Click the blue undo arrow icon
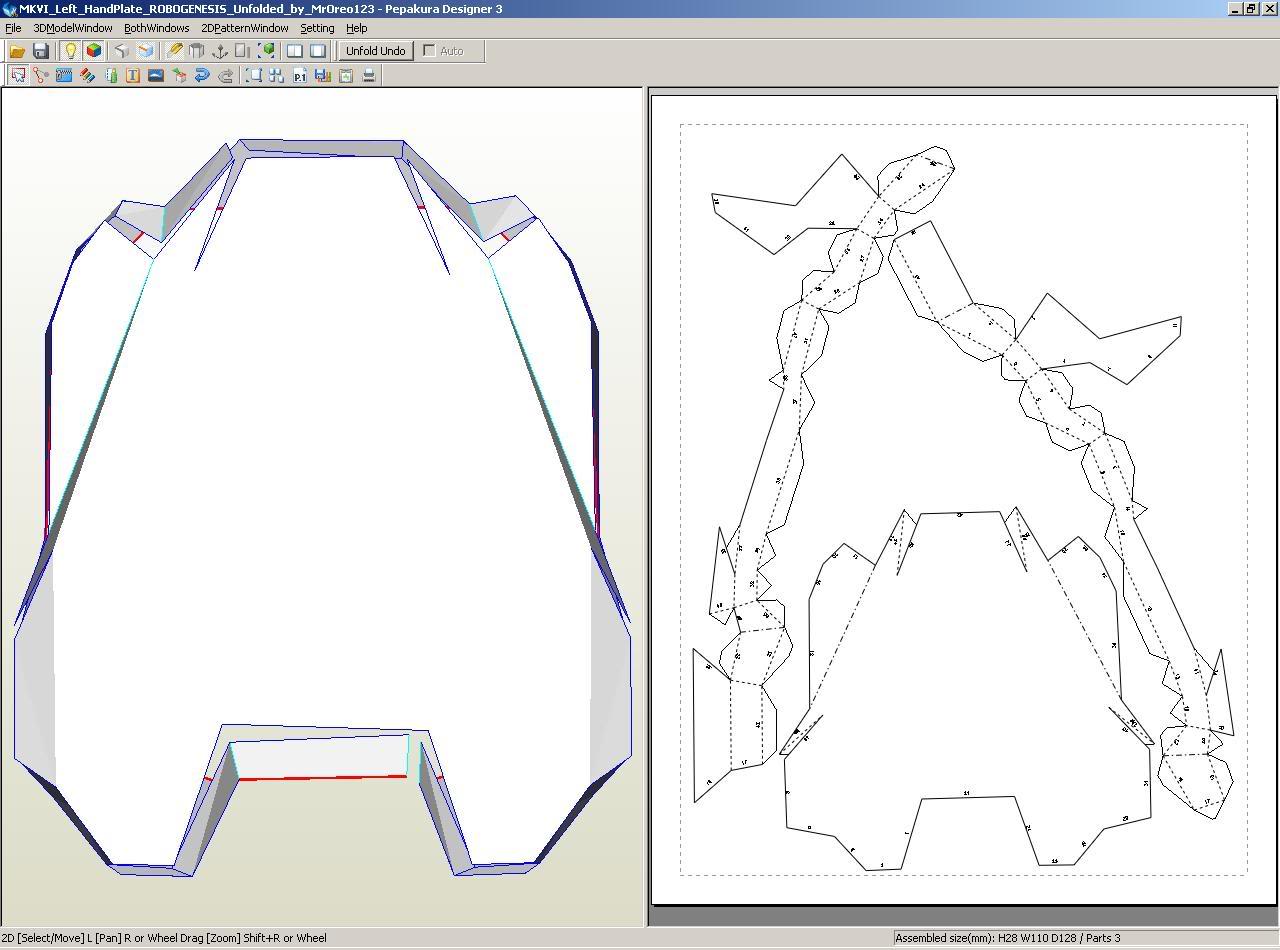This screenshot has height=950, width=1280. [202, 75]
